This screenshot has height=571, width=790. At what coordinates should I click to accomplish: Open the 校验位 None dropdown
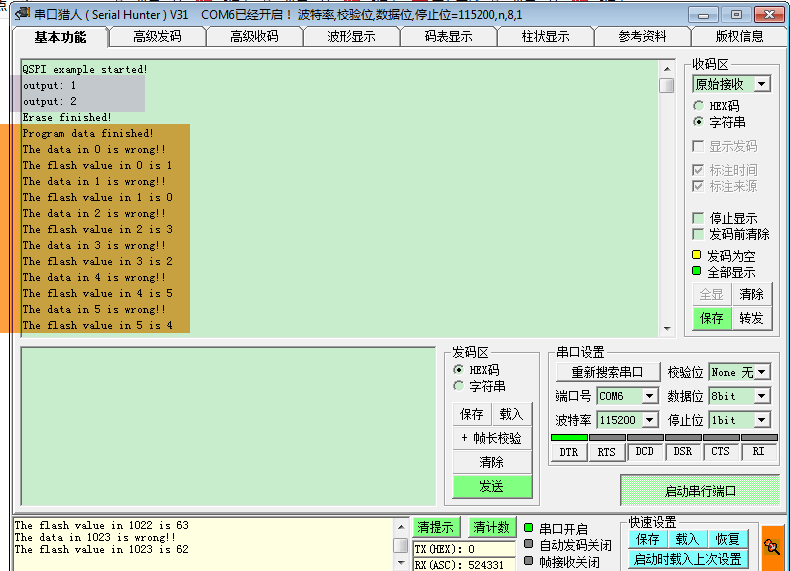762,372
